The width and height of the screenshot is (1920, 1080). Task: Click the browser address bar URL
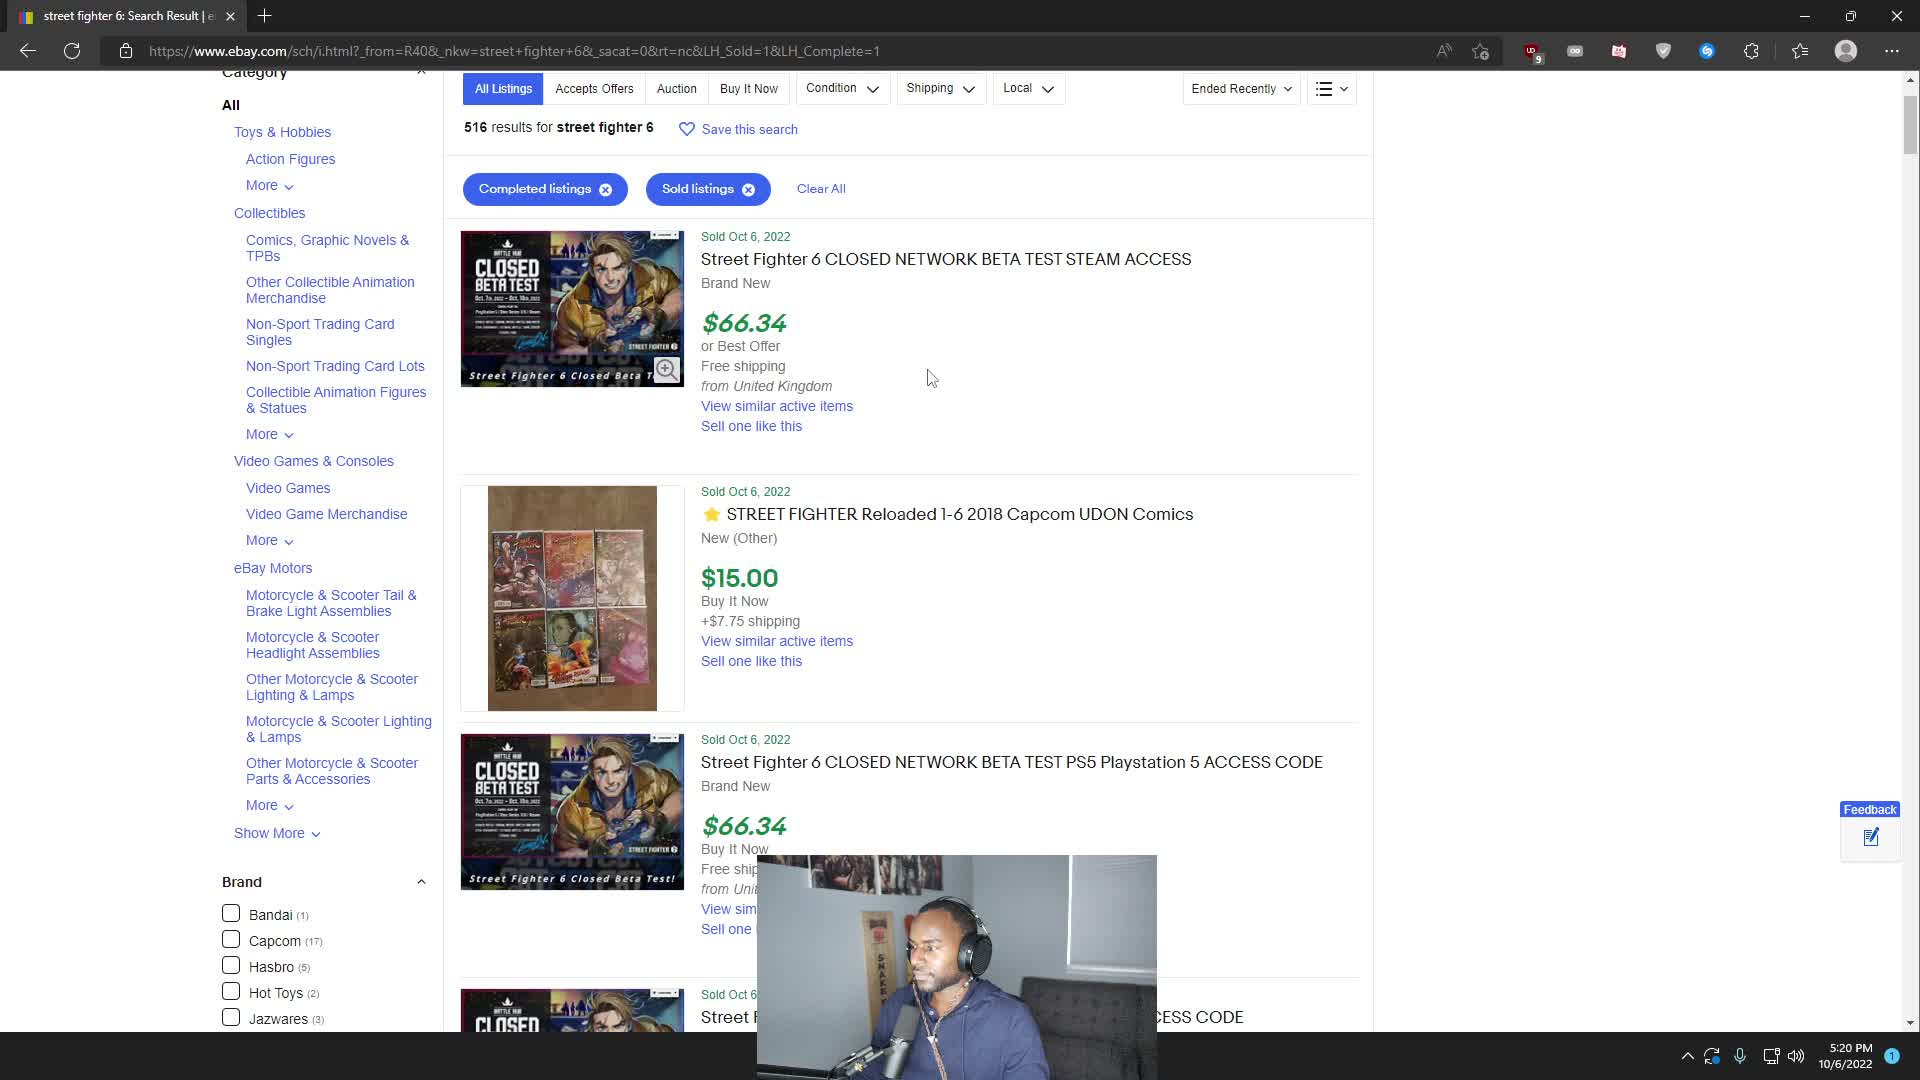tap(514, 51)
